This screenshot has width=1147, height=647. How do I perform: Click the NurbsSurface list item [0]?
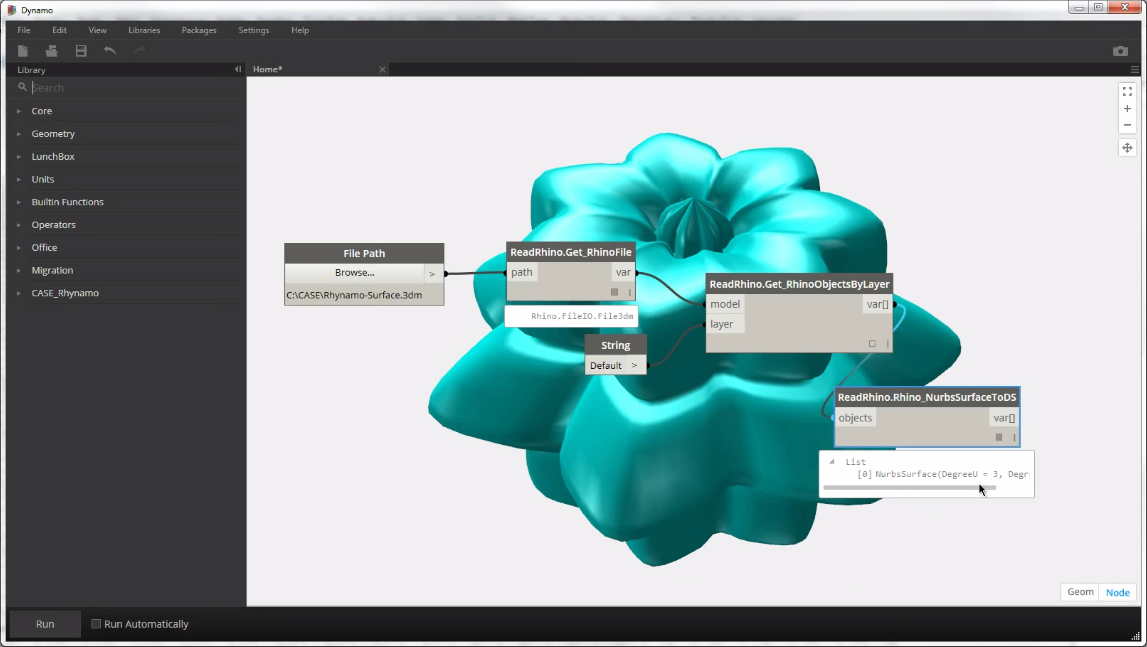click(943, 474)
